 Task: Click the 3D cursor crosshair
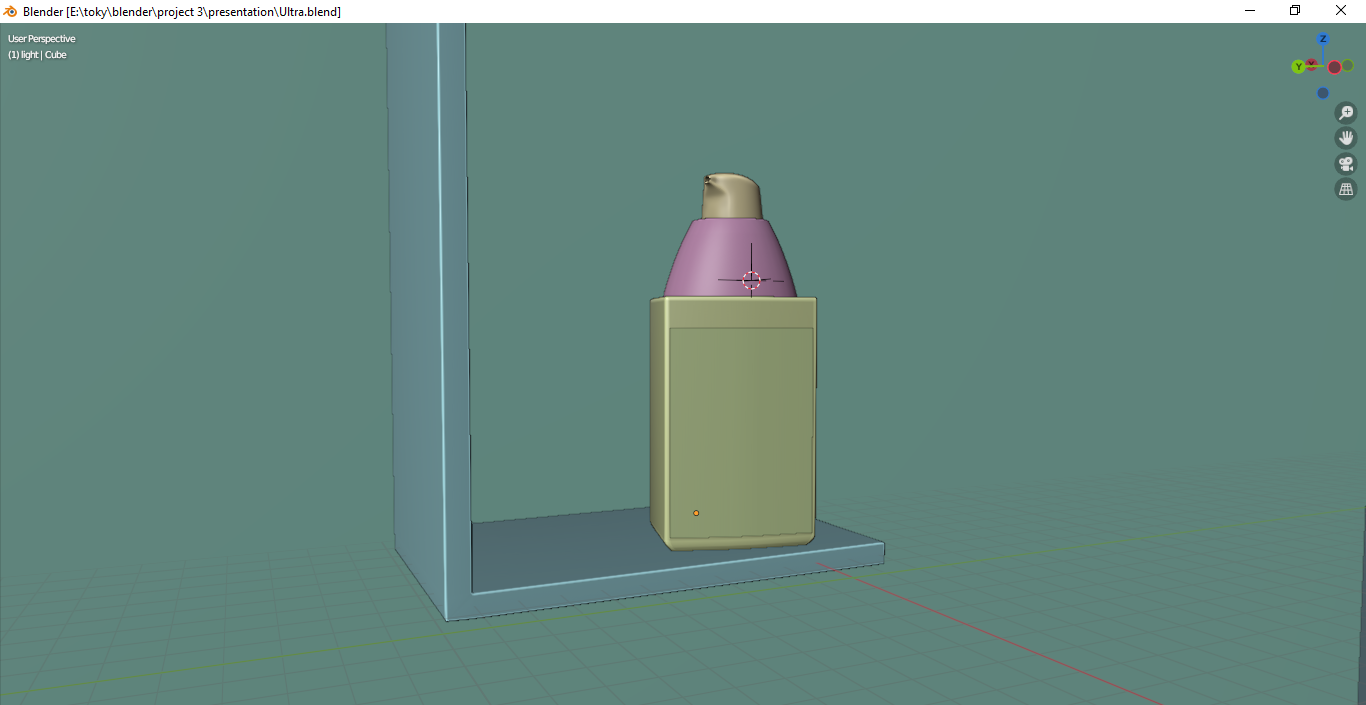752,281
